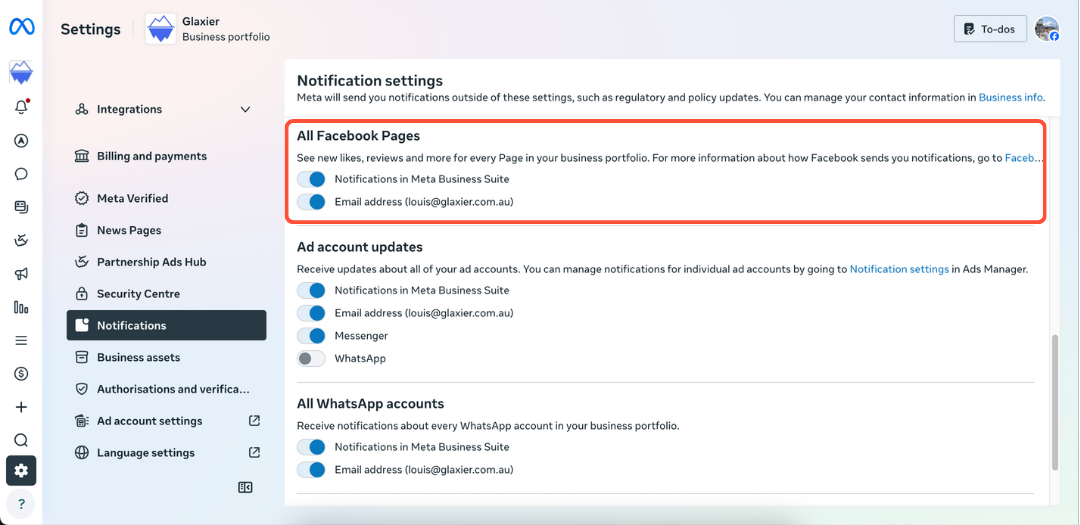
Task: Toggle Facebook Pages email address notifications
Action: coord(311,202)
